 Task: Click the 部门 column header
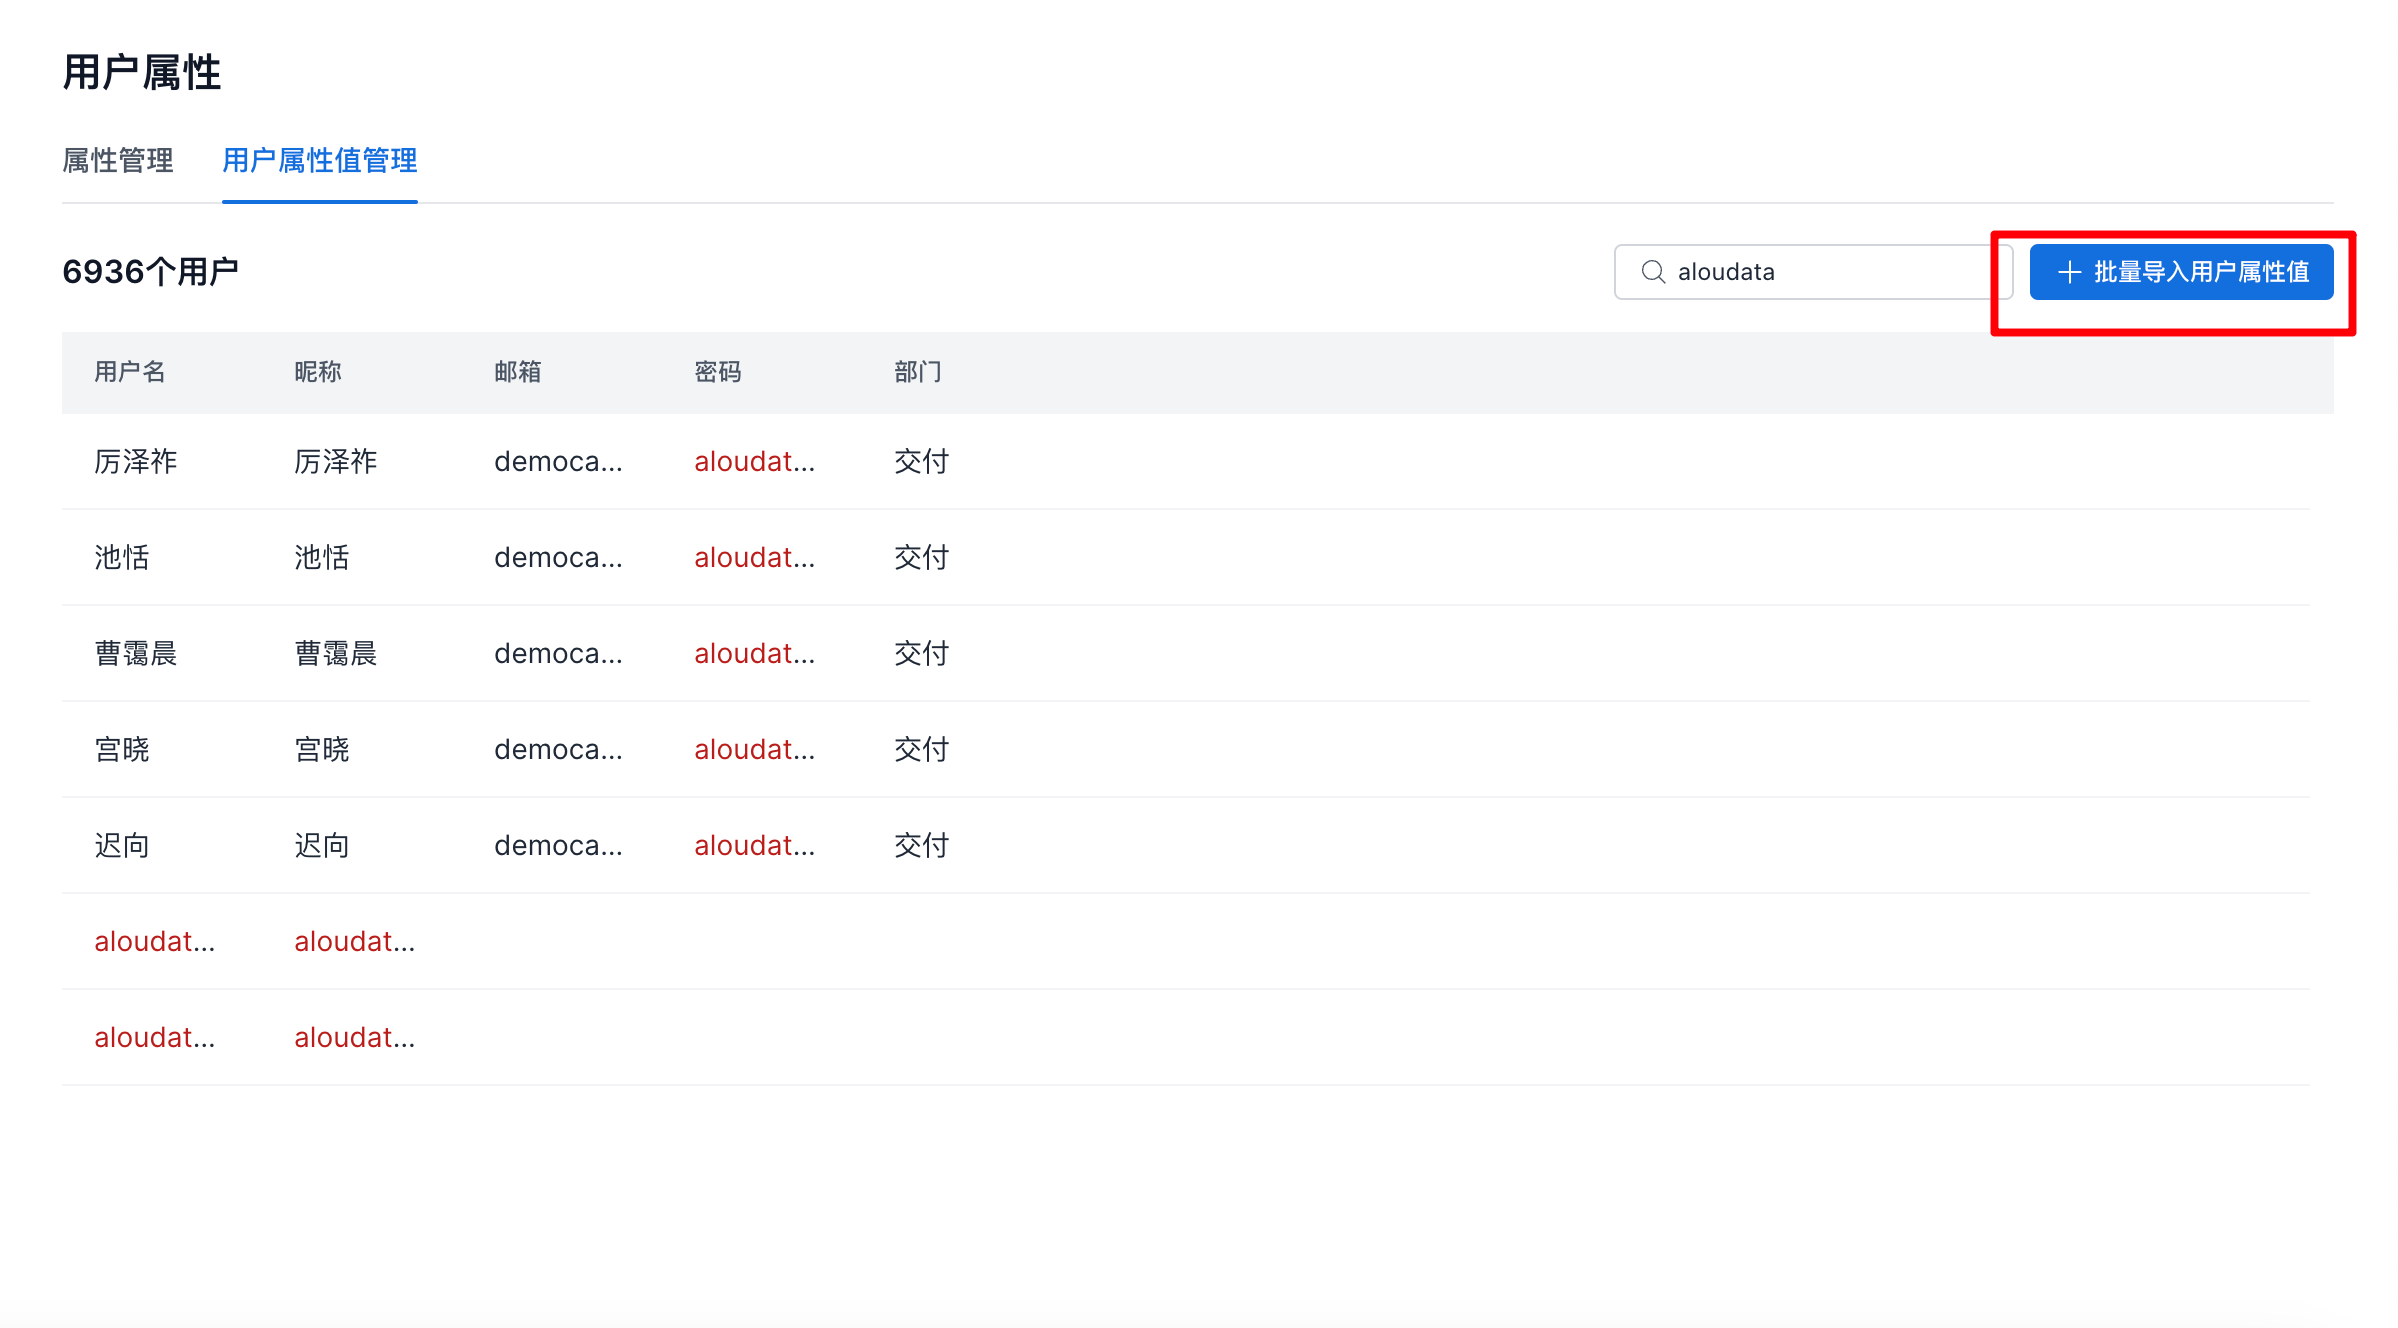pyautogui.click(x=918, y=372)
